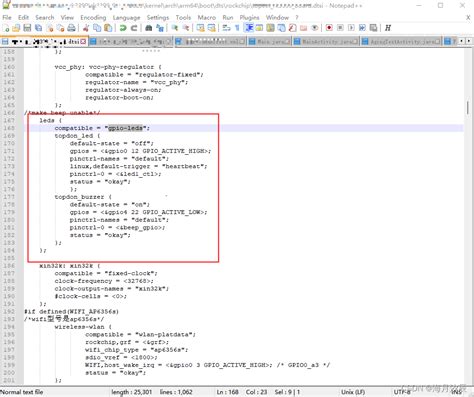
Task: Open the Encoding menu
Action: pyautogui.click(x=93, y=18)
